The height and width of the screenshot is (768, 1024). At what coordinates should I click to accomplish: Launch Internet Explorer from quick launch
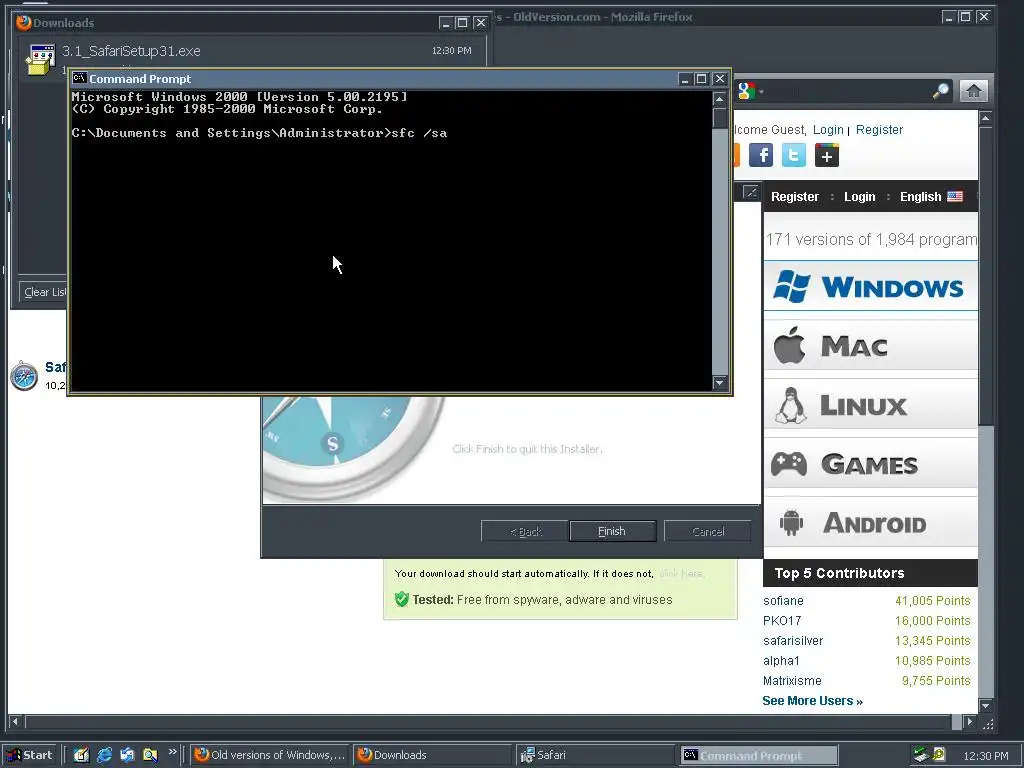pyautogui.click(x=104, y=755)
